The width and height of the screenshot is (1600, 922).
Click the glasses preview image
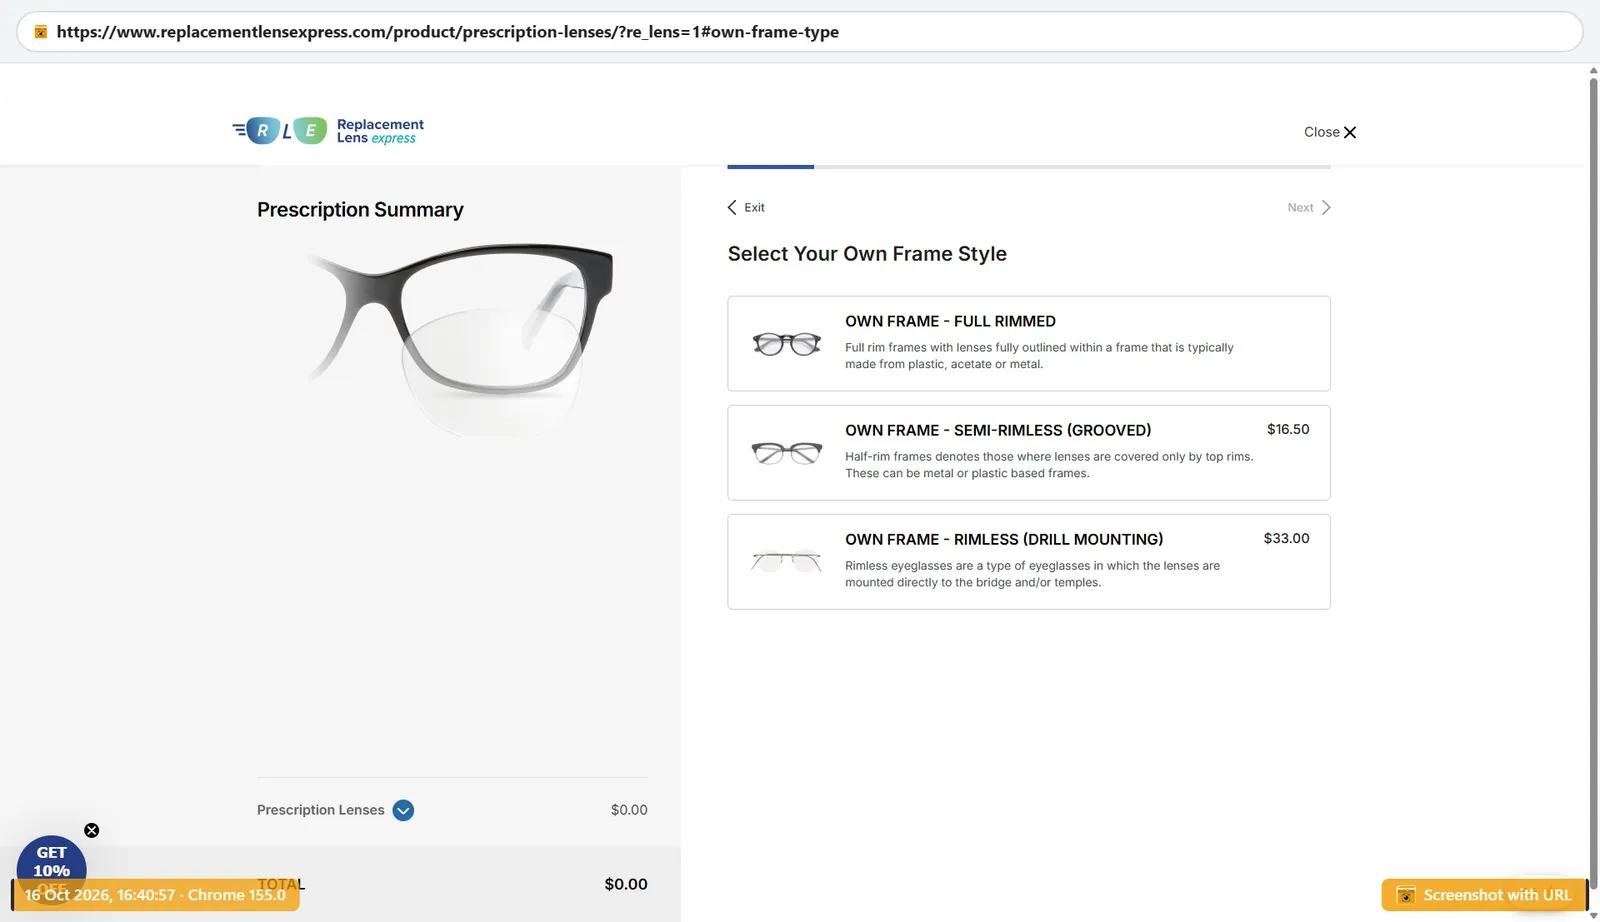461,338
